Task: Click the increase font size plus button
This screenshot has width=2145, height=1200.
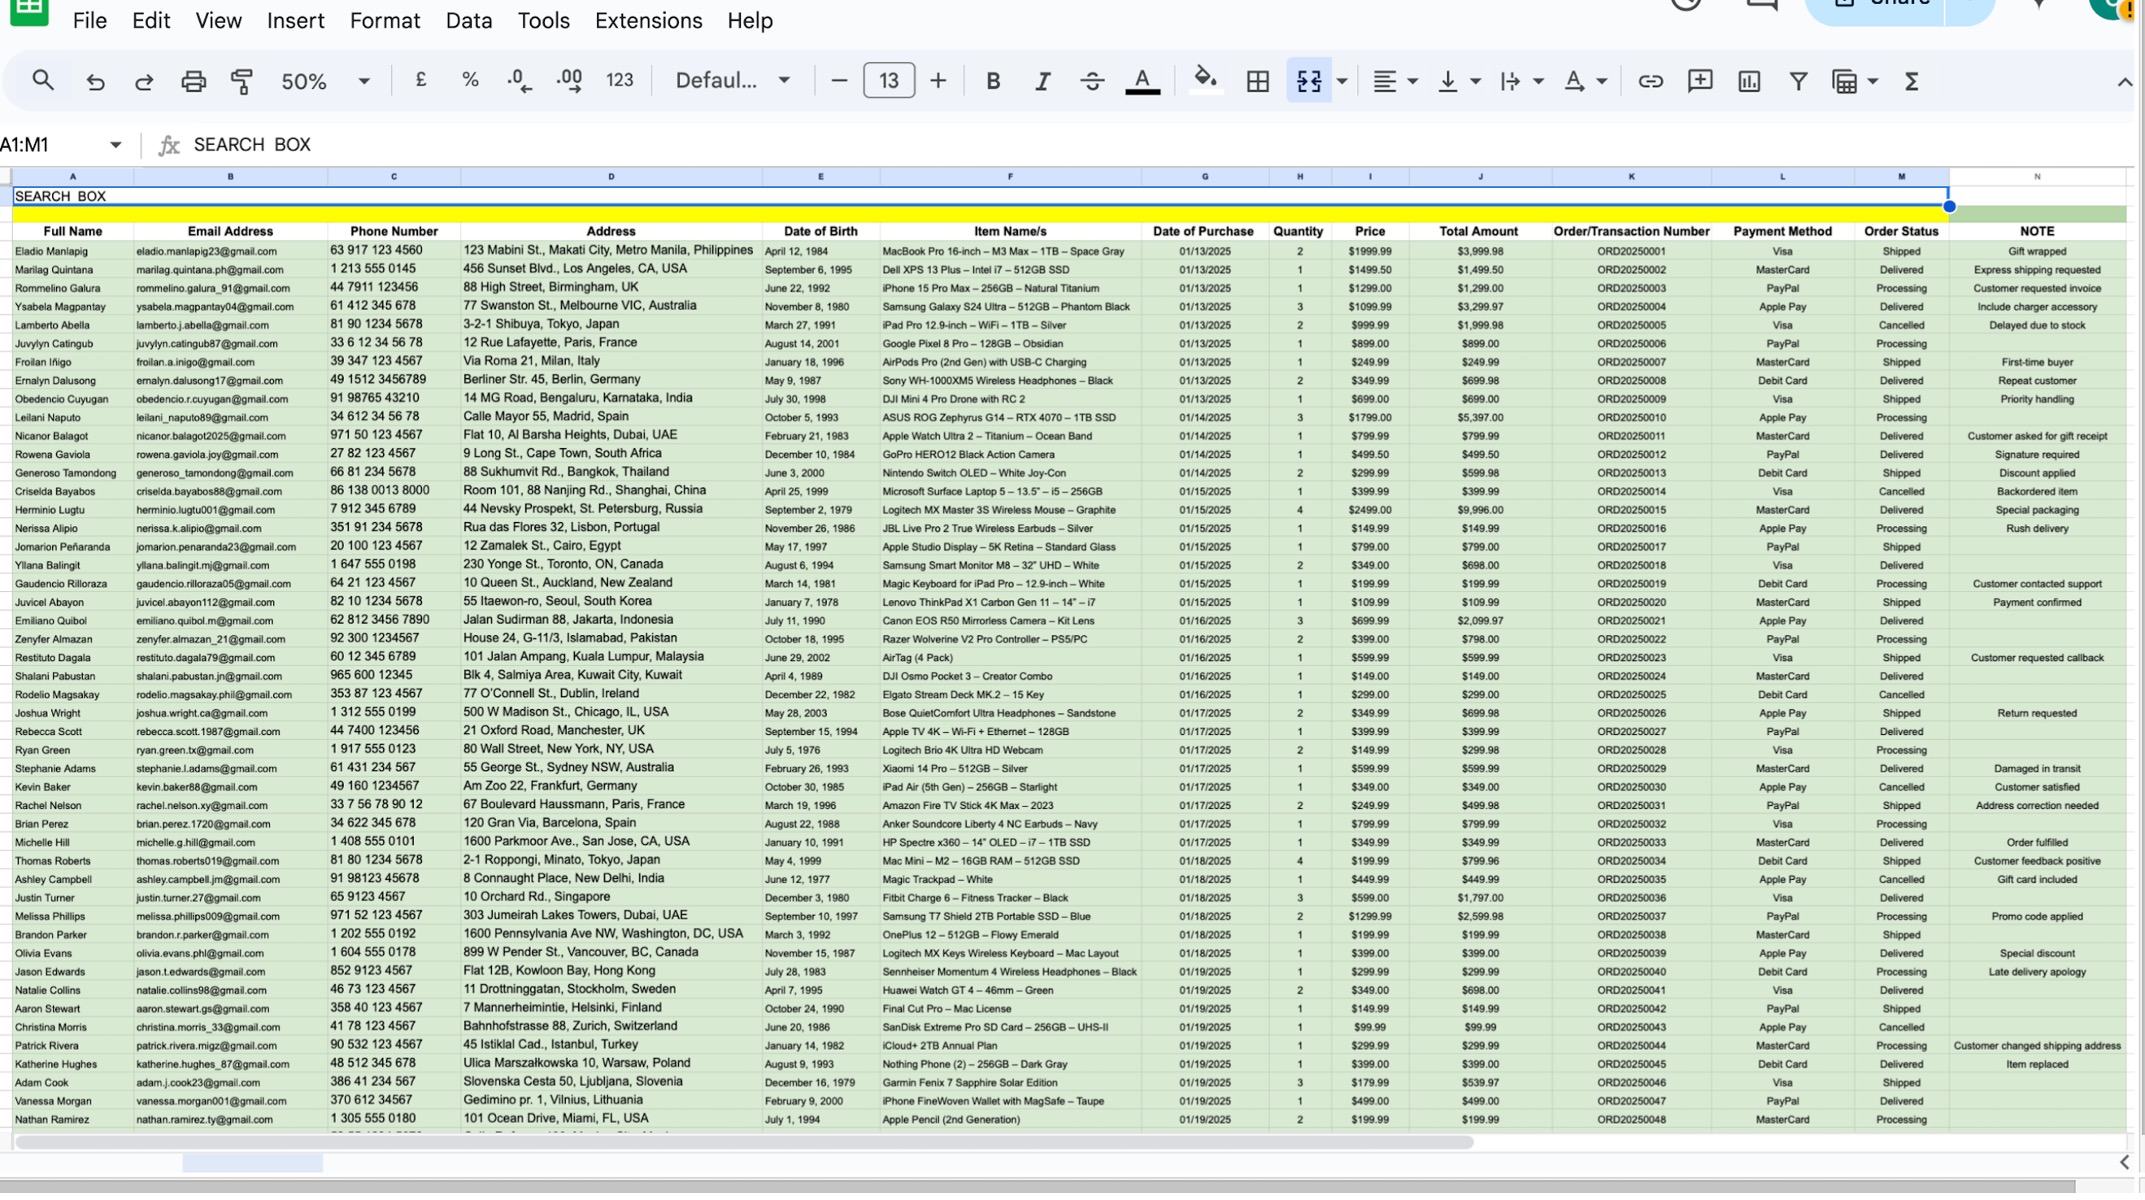Action: click(937, 82)
